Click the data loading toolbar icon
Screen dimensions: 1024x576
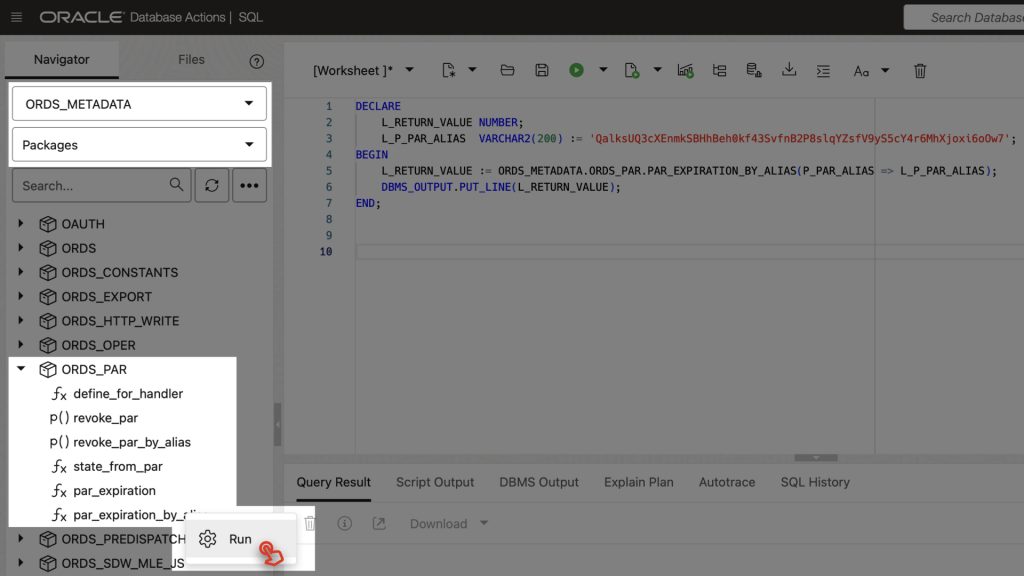click(754, 71)
